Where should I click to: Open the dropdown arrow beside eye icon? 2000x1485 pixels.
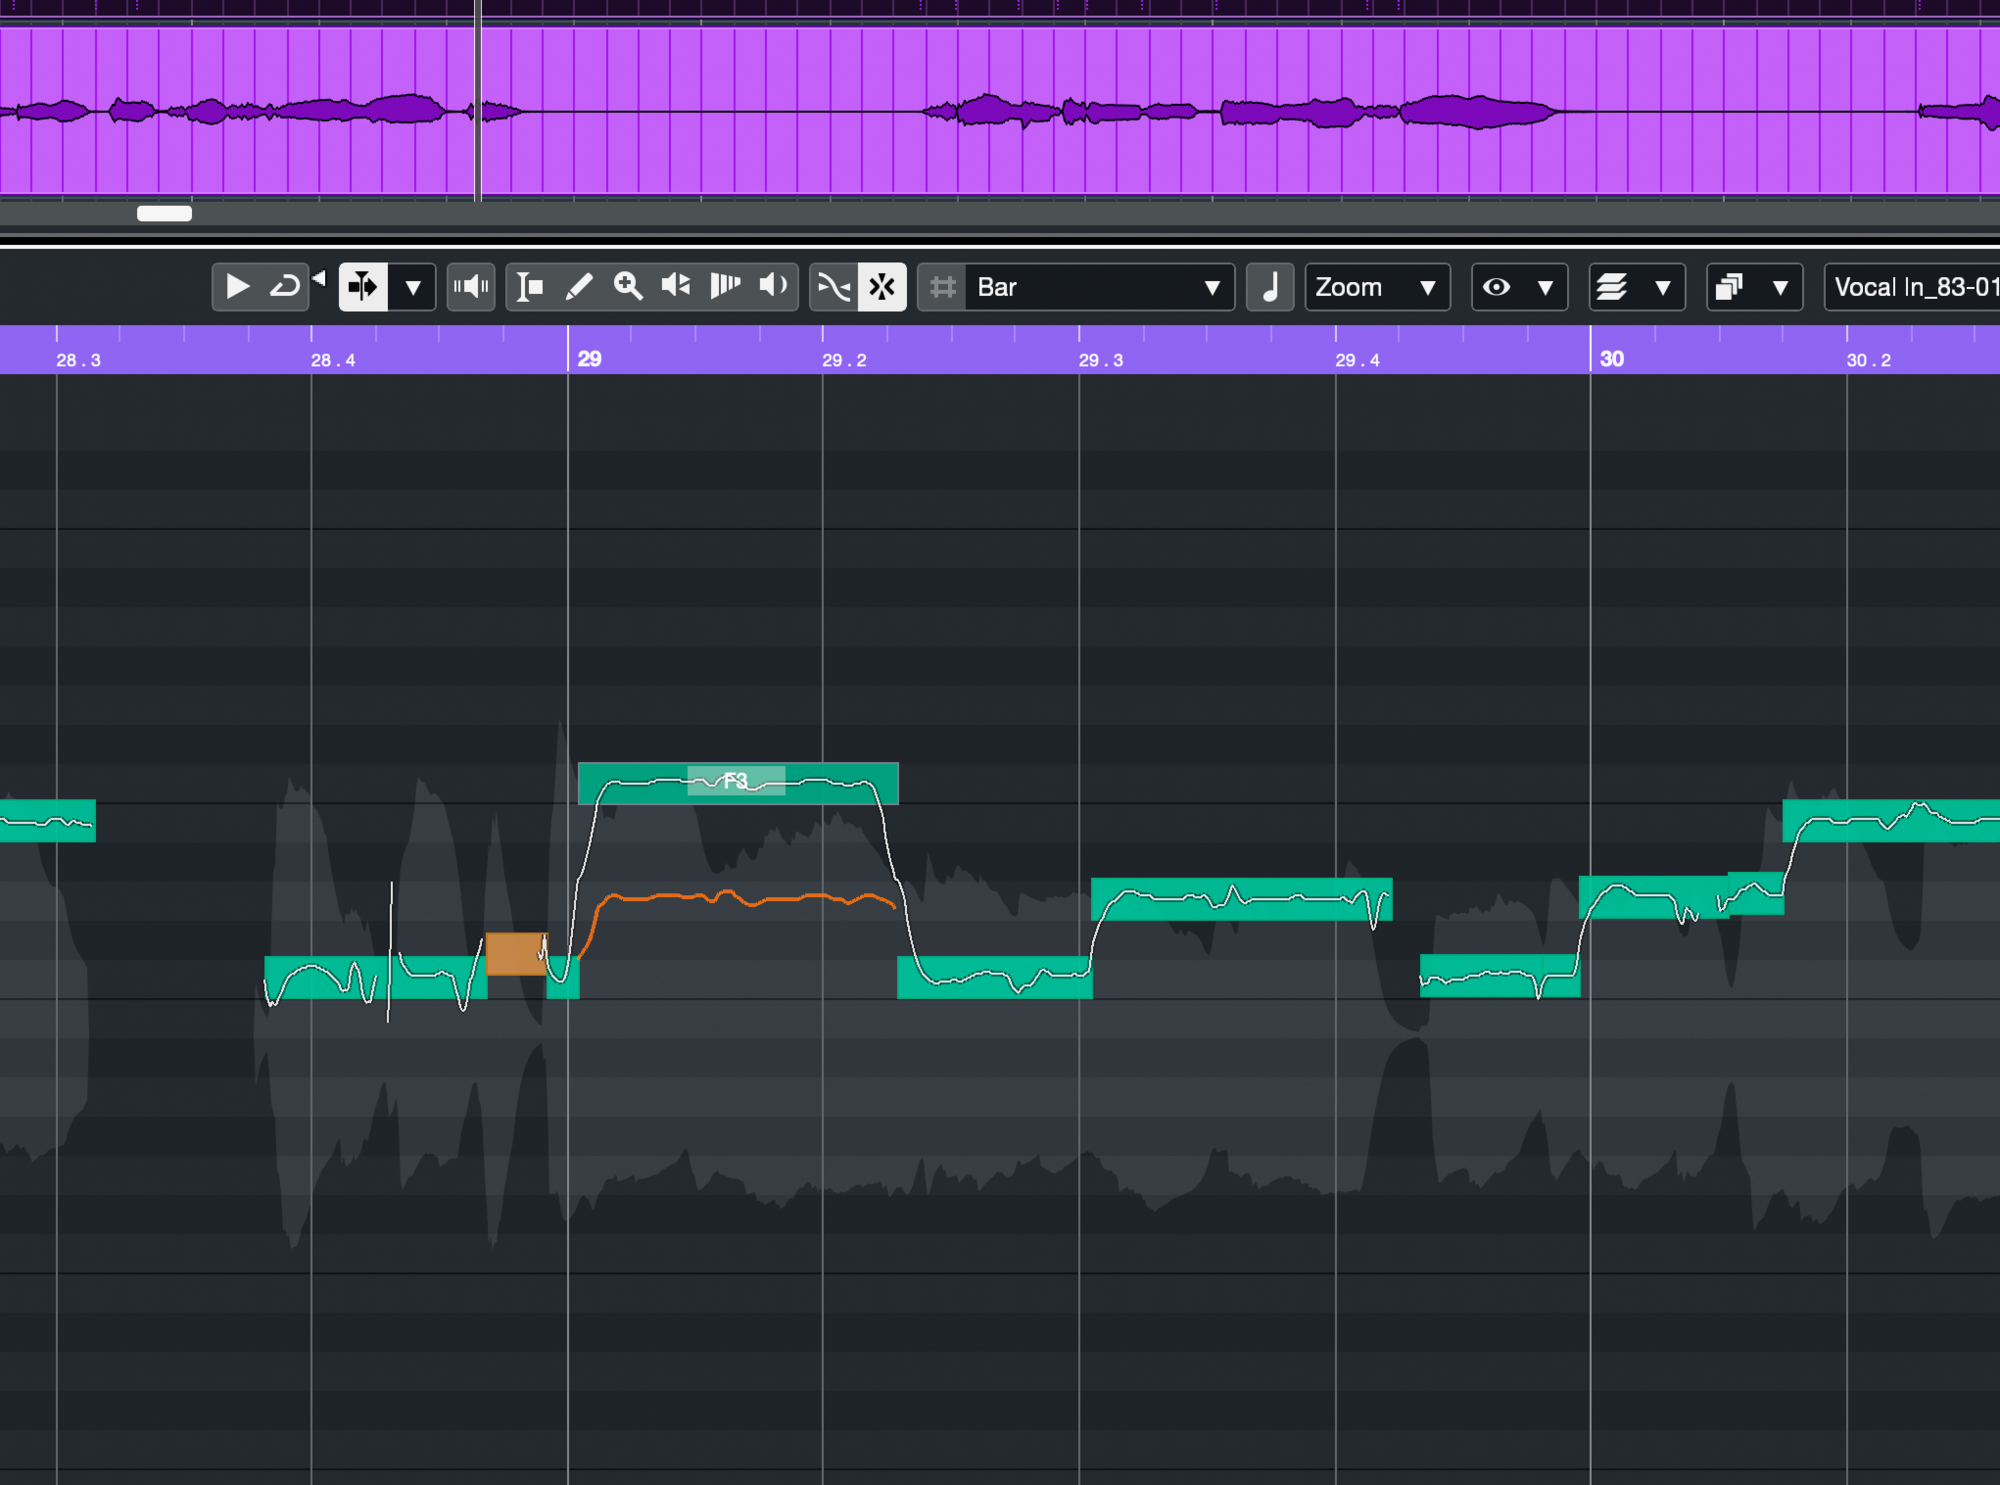point(1545,288)
